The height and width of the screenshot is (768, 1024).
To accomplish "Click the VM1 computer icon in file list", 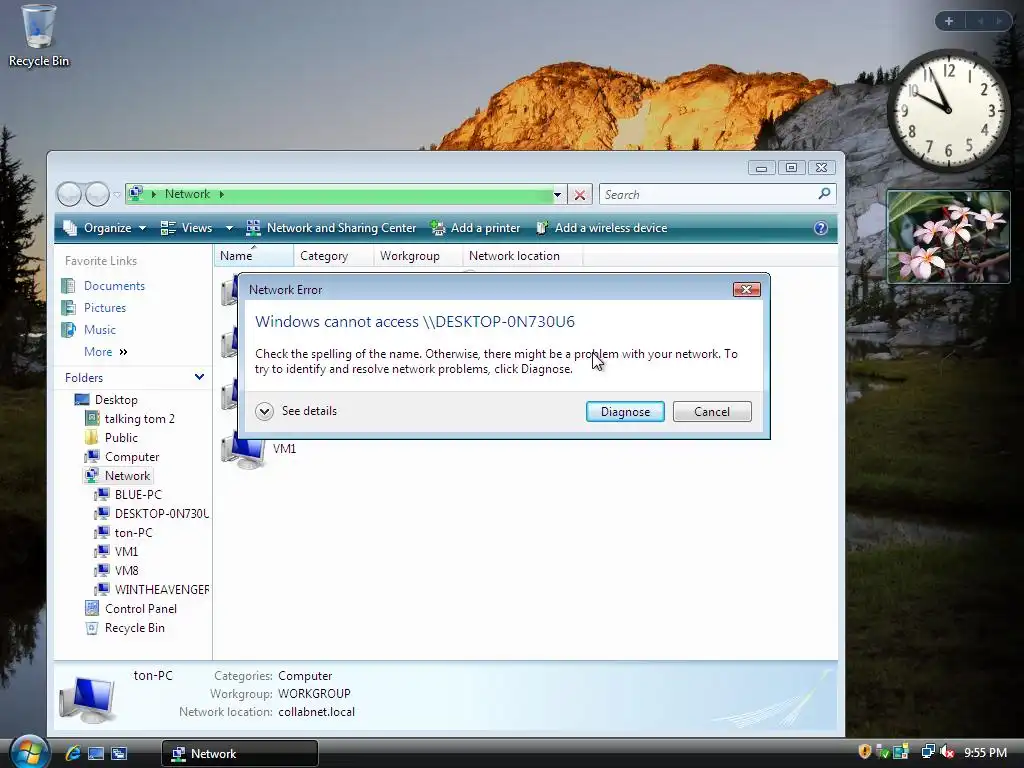I will [243, 451].
